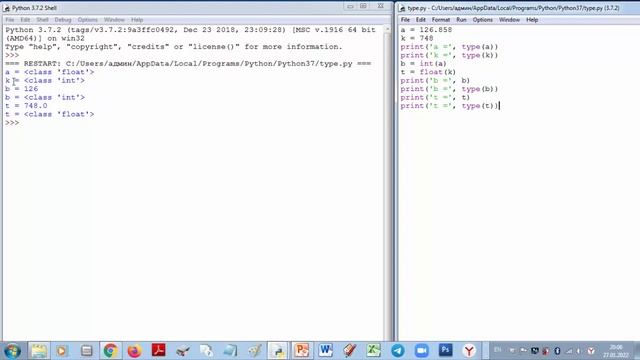Open Microsoft Excel from the taskbar
640x360 pixels.
click(373, 351)
